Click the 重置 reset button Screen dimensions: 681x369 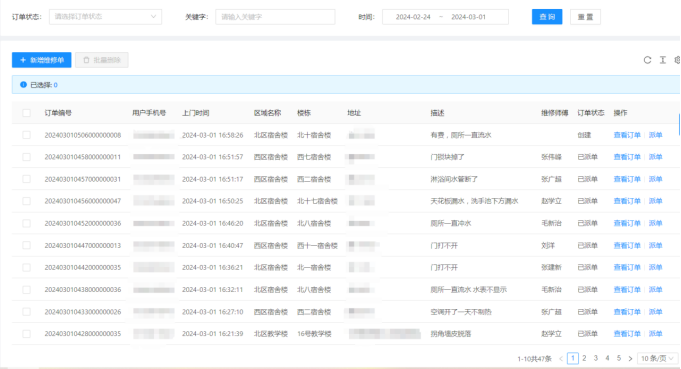(x=585, y=17)
